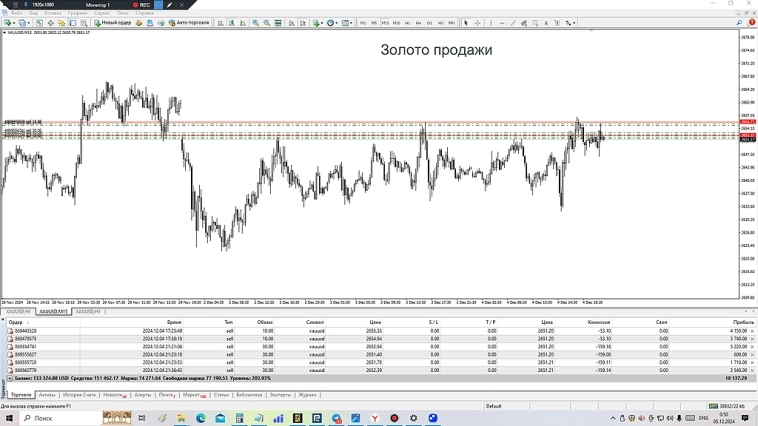This screenshot has width=758, height=426.
Task: Open the indicators list dropdown
Action: pyautogui.click(x=322, y=22)
